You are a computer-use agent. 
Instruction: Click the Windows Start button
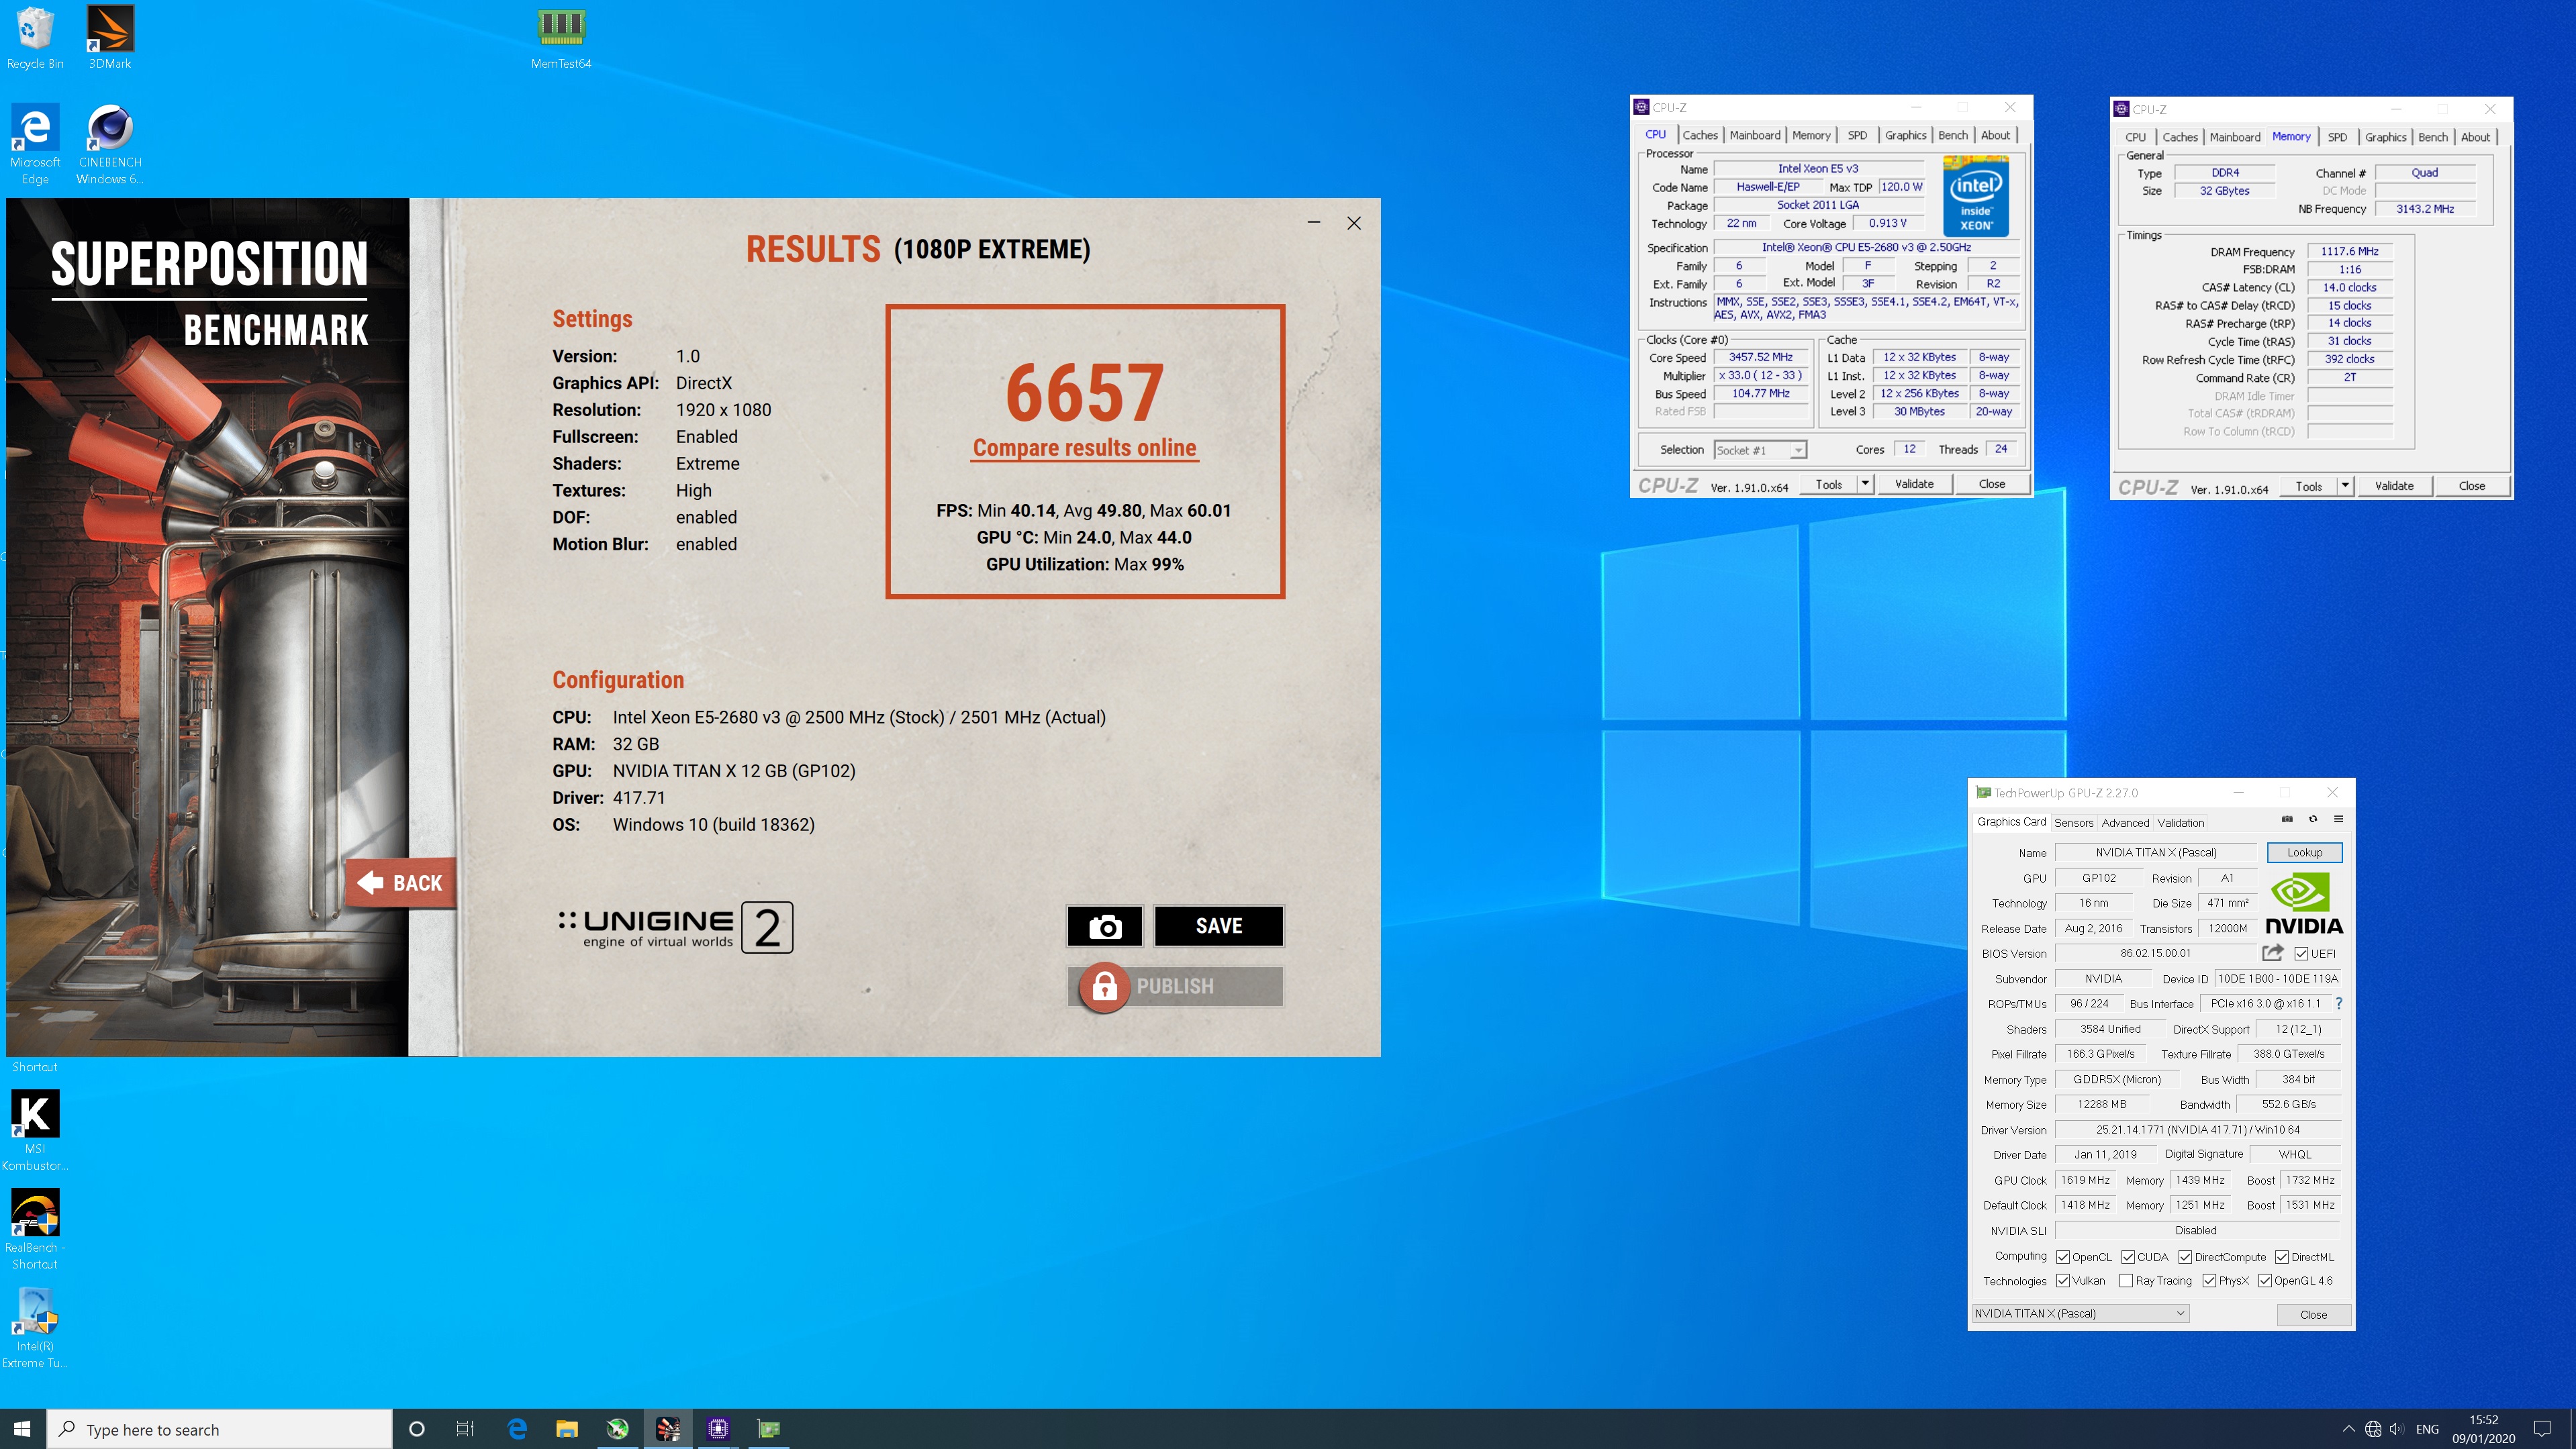[x=23, y=1429]
